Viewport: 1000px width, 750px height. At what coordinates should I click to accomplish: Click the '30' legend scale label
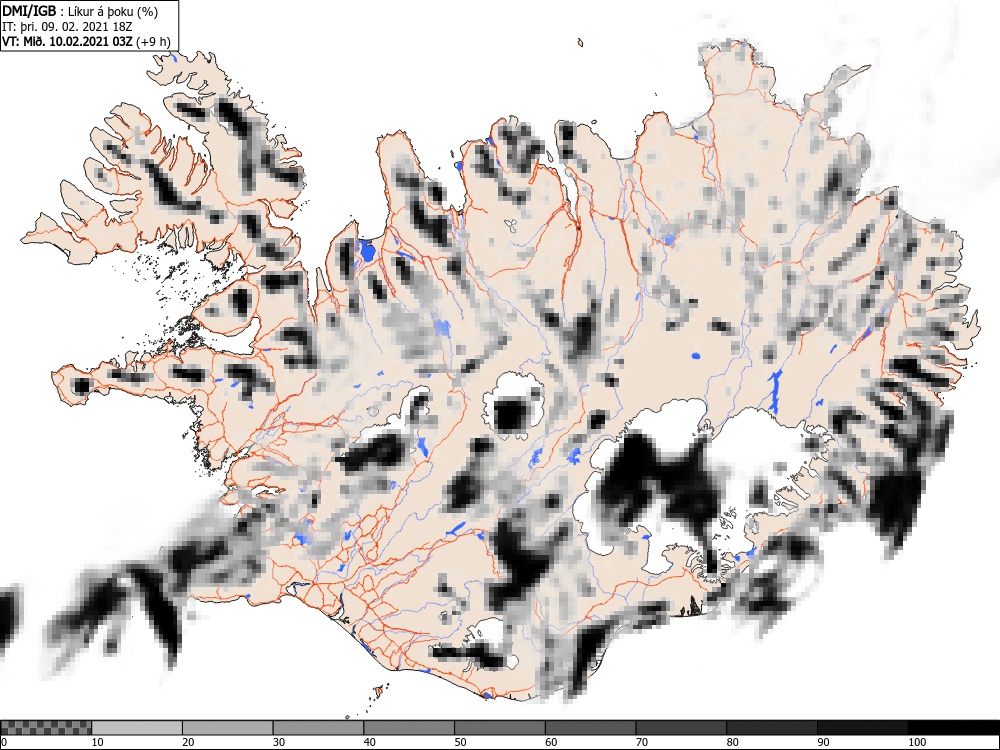(x=279, y=742)
